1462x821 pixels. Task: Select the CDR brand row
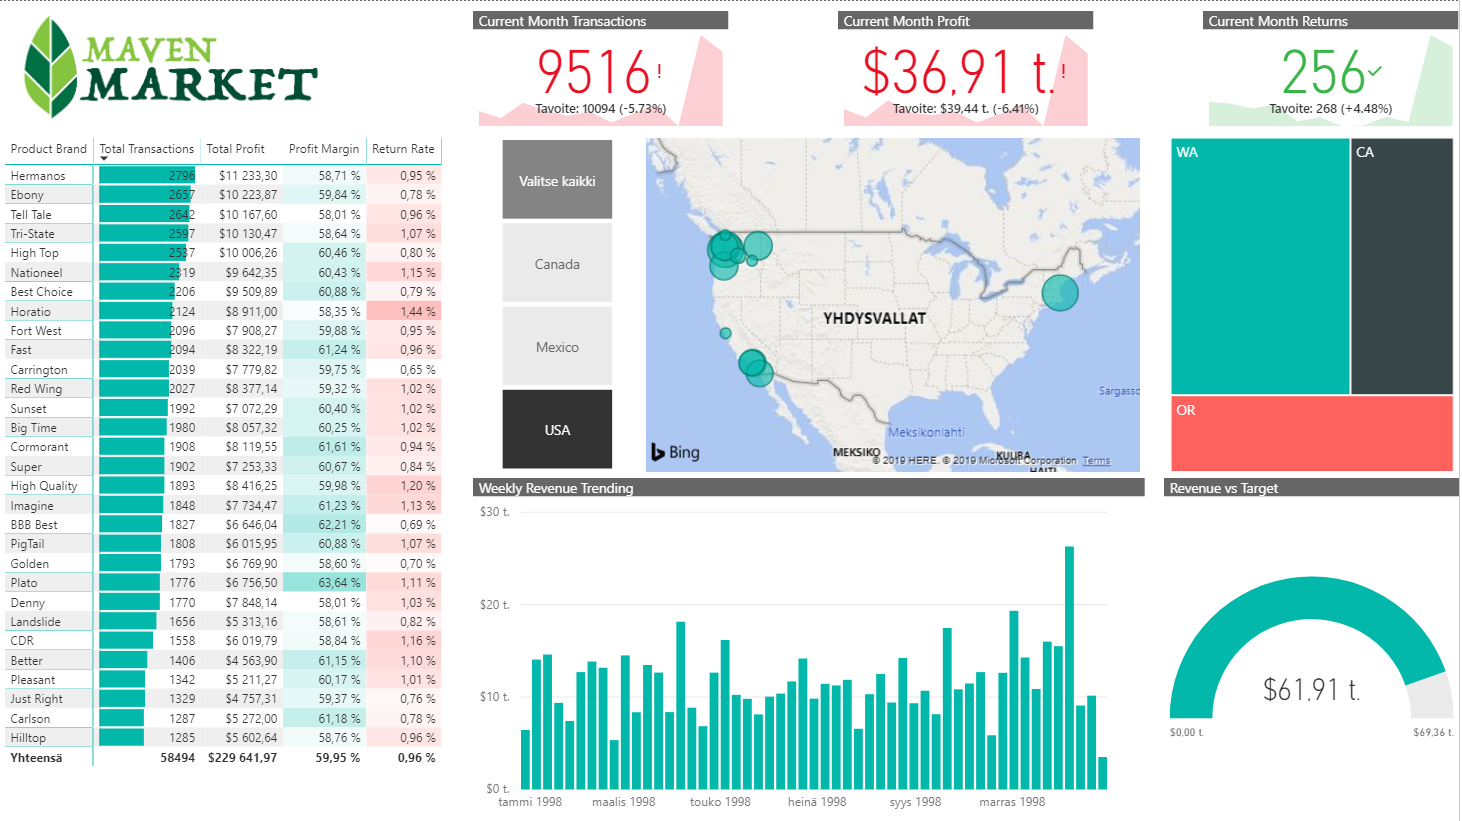click(223, 641)
